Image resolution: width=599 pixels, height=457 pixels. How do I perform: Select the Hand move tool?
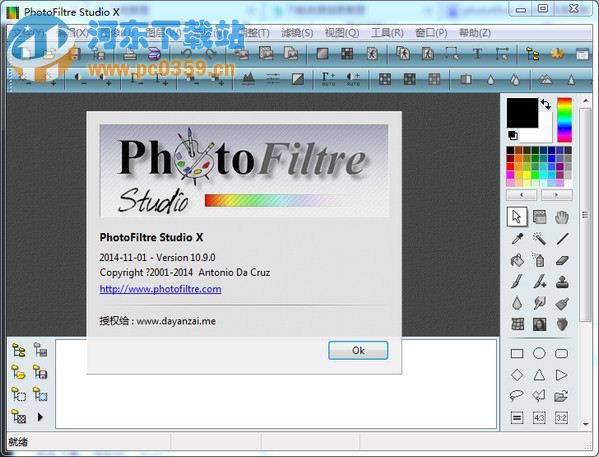coord(562,217)
